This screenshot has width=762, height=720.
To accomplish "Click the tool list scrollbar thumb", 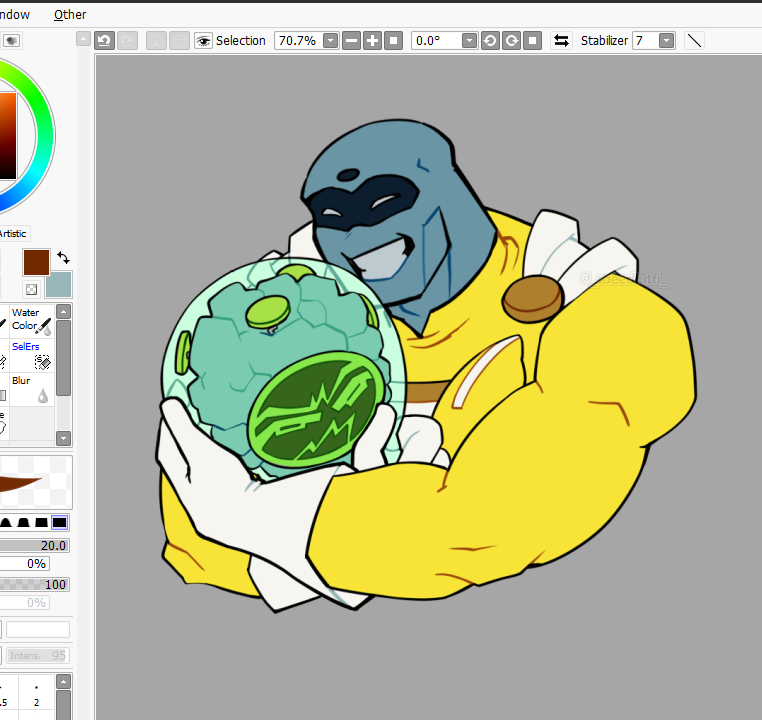I will coord(64,358).
